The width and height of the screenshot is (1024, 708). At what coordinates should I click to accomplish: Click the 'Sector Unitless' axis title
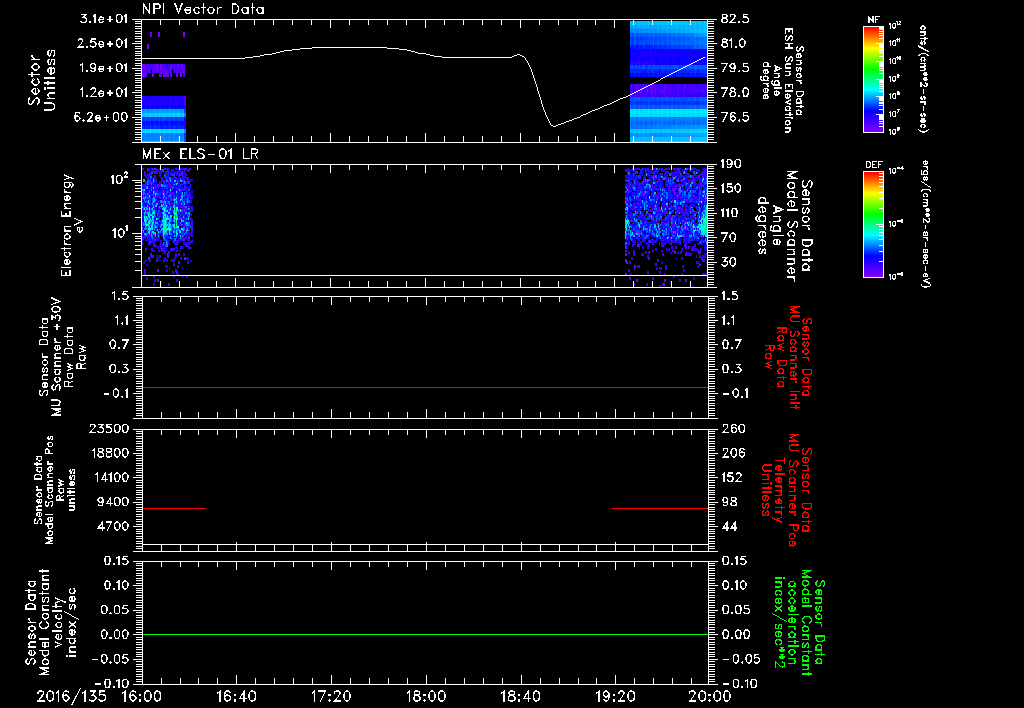(x=42, y=80)
